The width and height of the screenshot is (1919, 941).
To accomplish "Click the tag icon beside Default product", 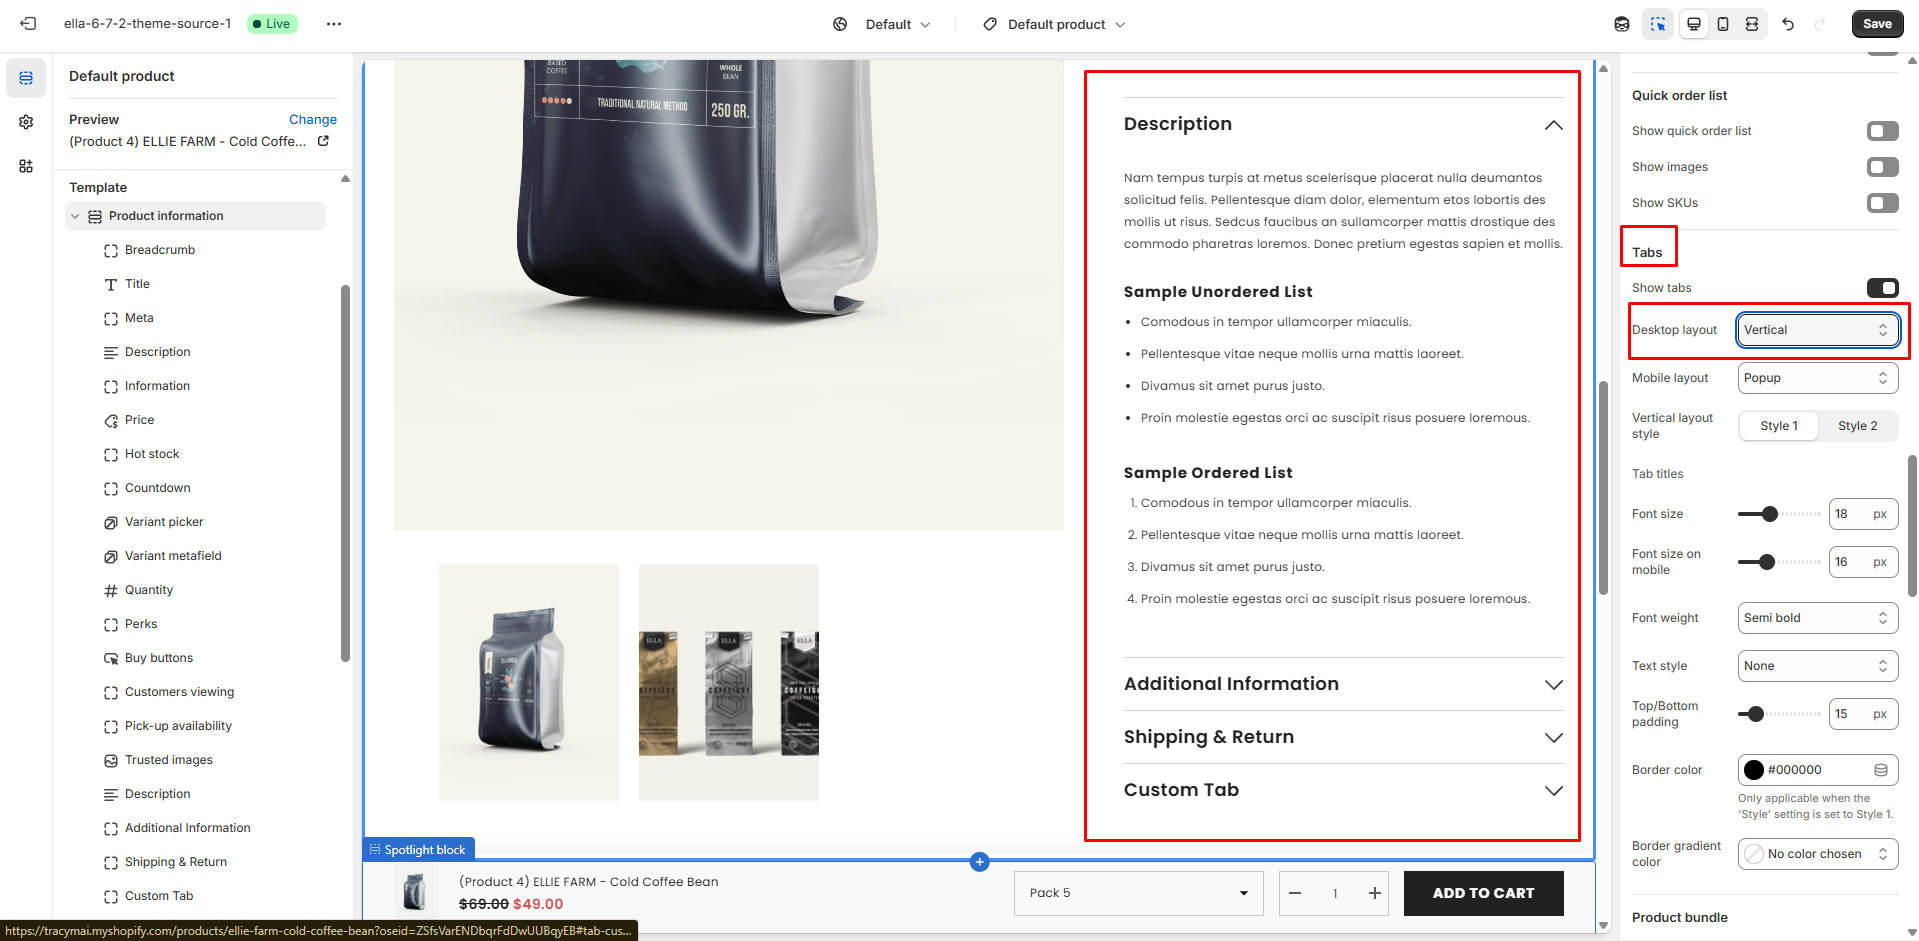I will pos(990,24).
